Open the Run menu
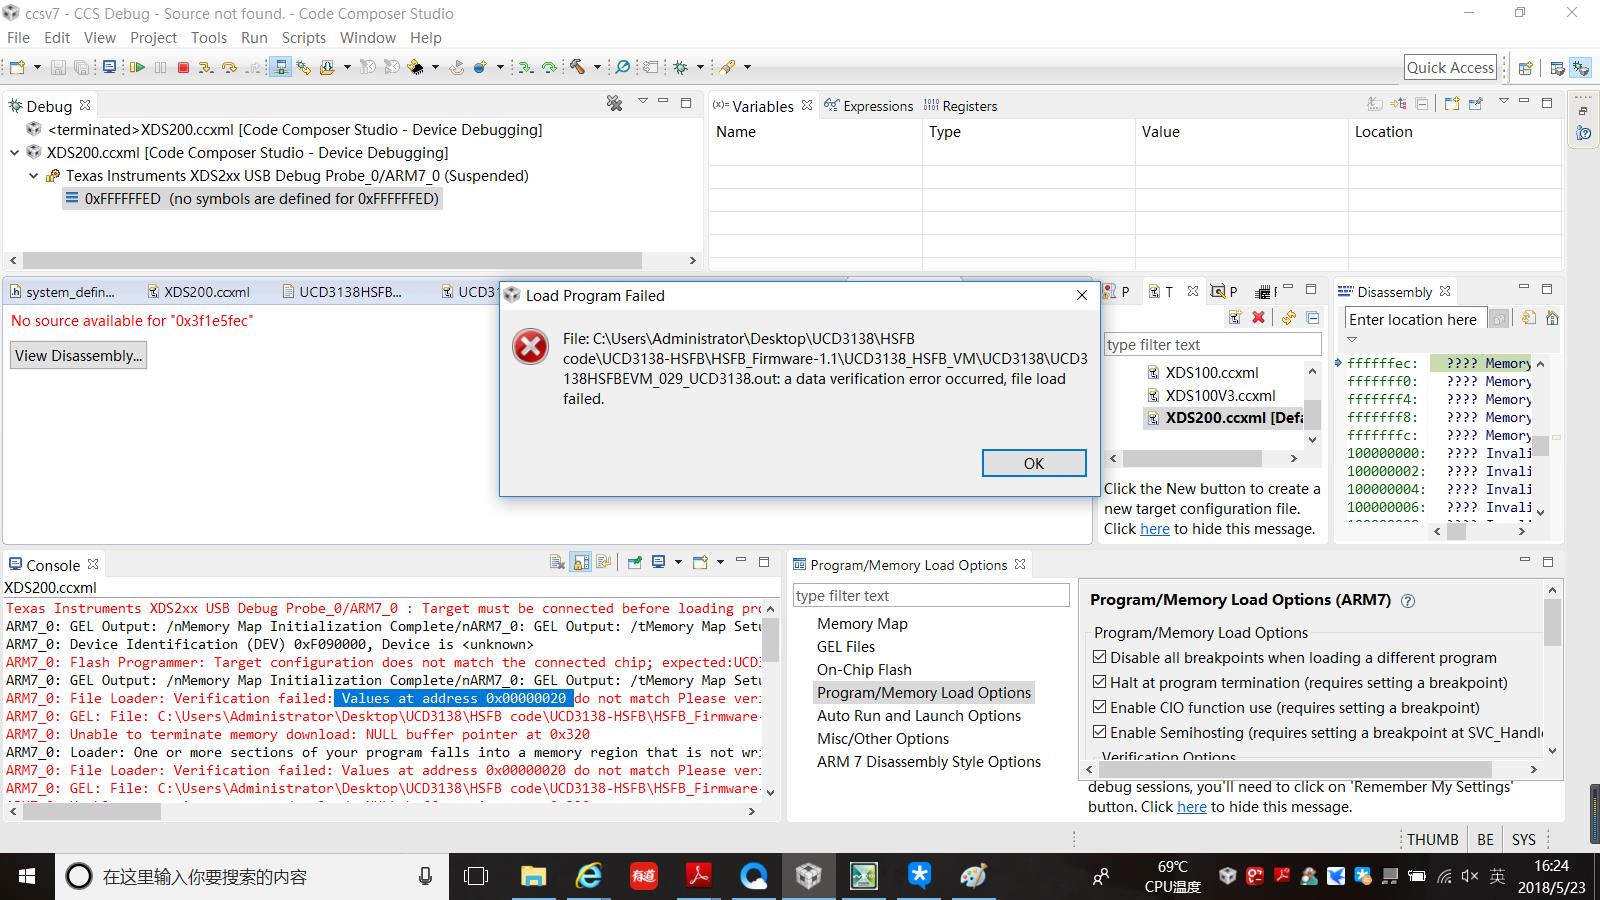 coord(254,37)
